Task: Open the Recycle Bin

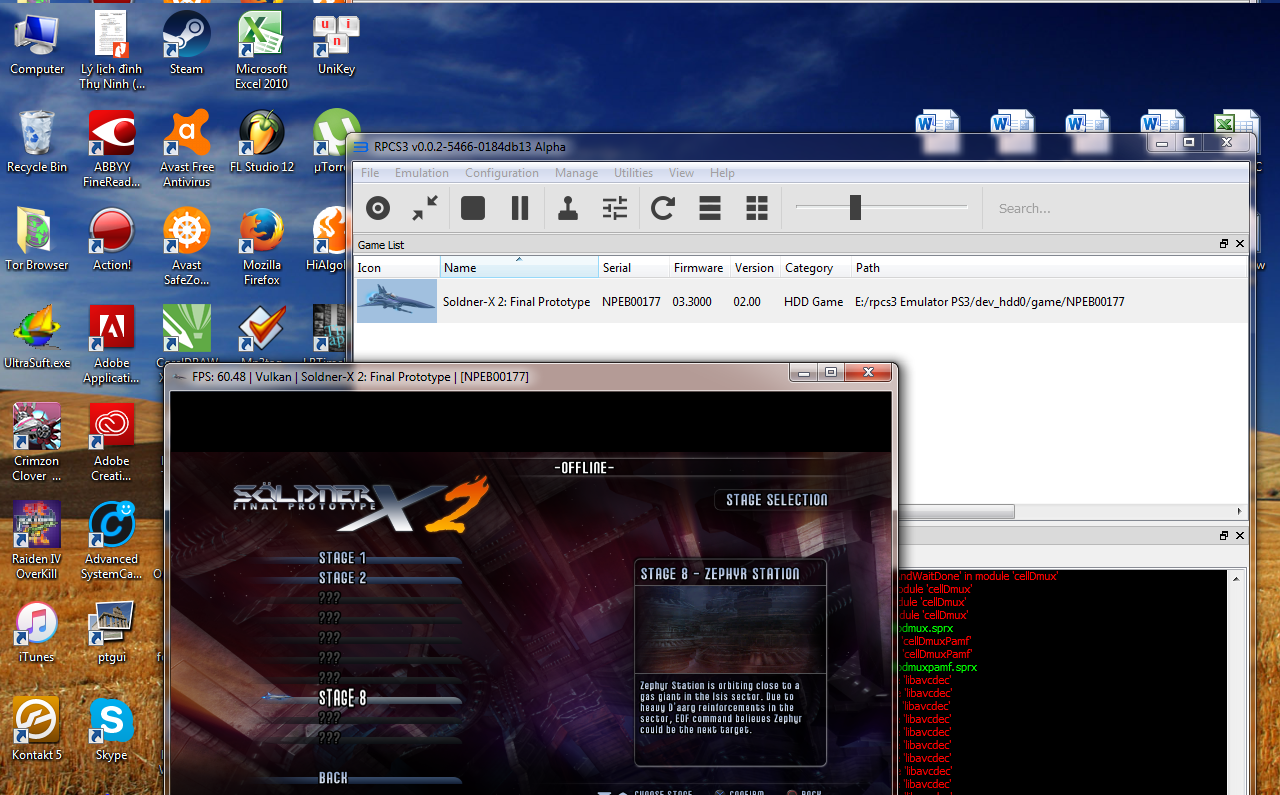Action: pos(37,142)
